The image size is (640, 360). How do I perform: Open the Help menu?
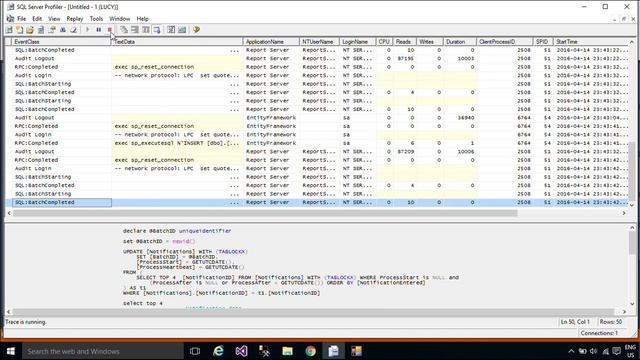(142, 19)
